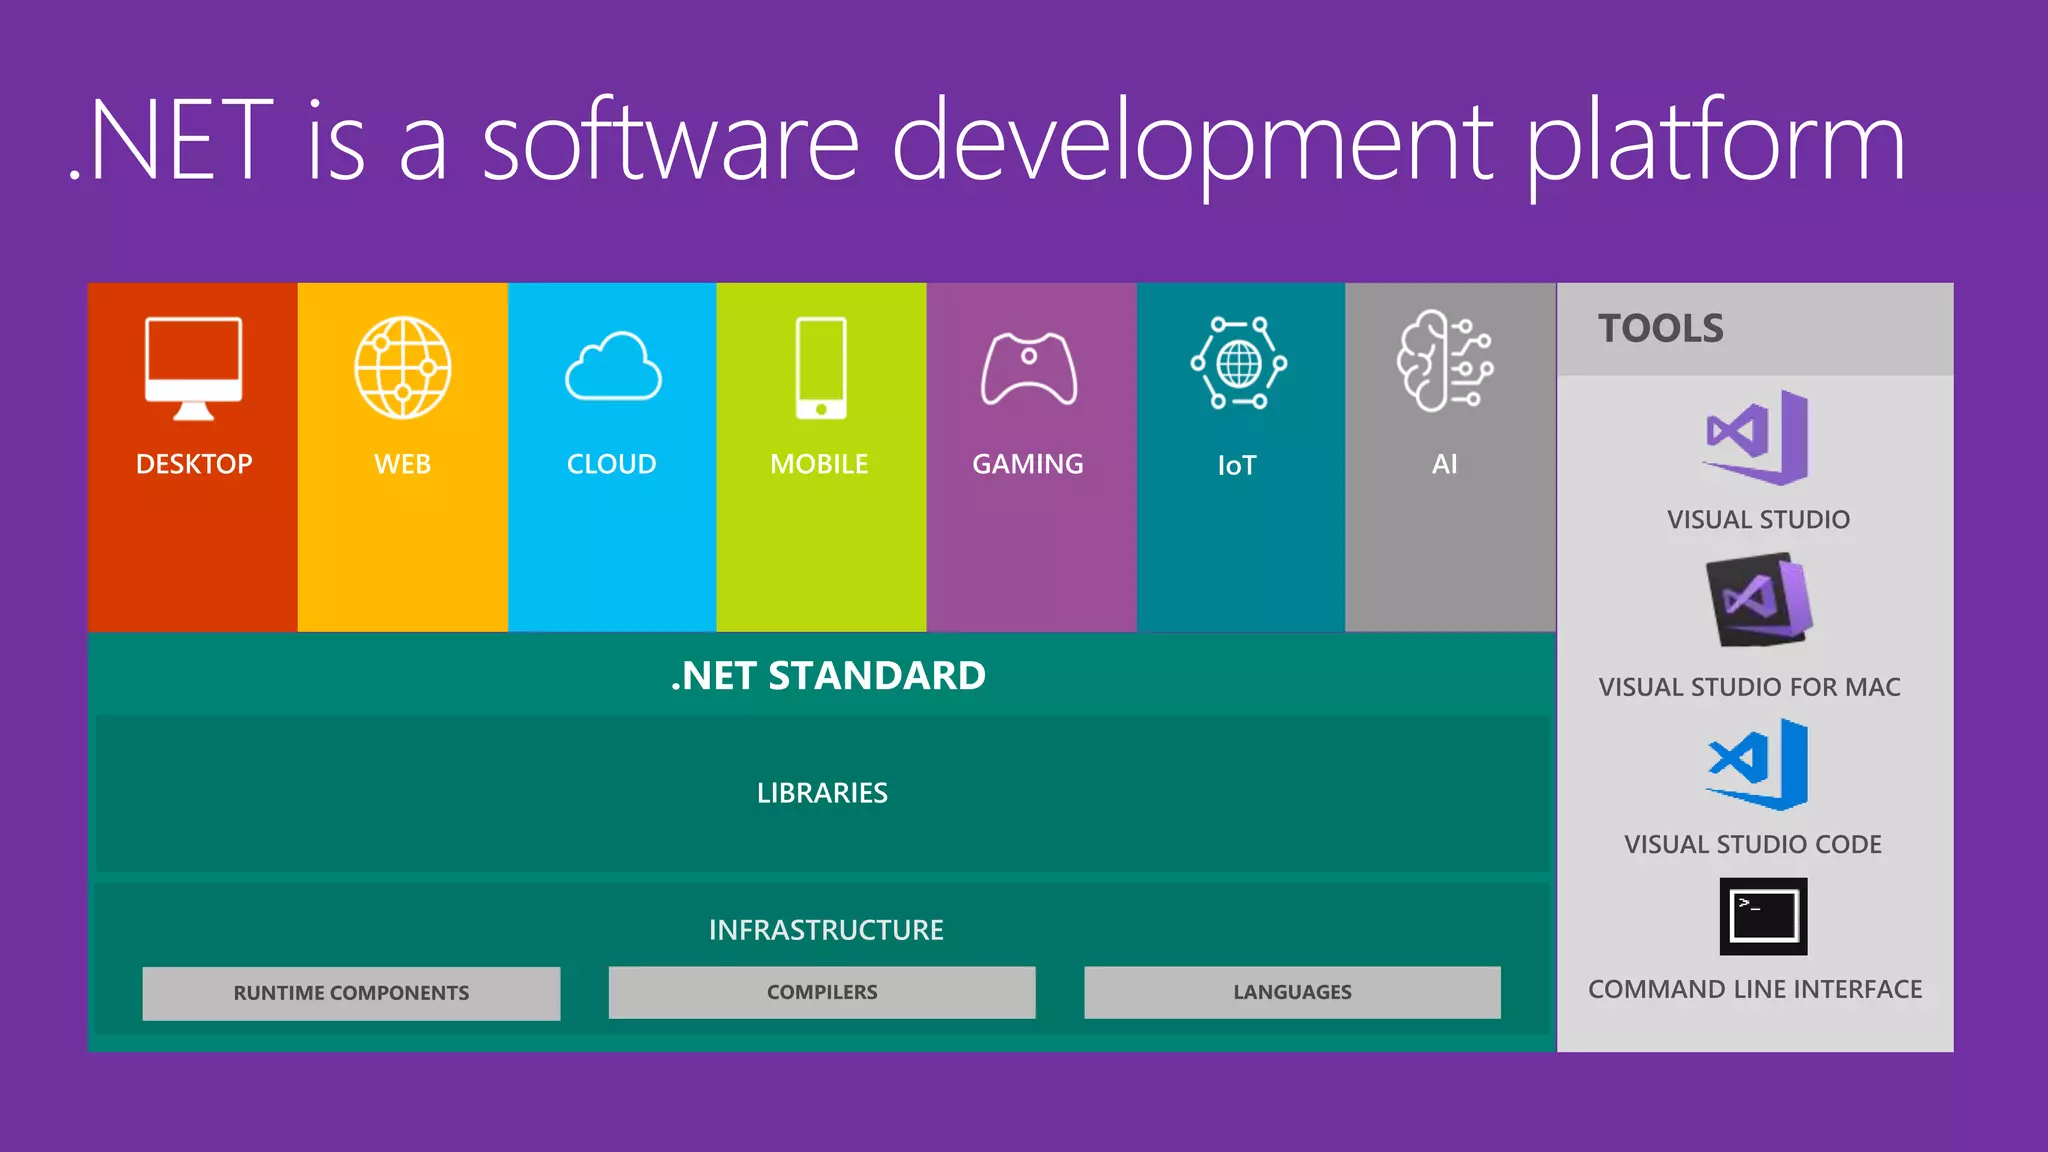This screenshot has width=2048, height=1152.
Task: Click the Desktop monitor icon
Action: click(x=193, y=368)
